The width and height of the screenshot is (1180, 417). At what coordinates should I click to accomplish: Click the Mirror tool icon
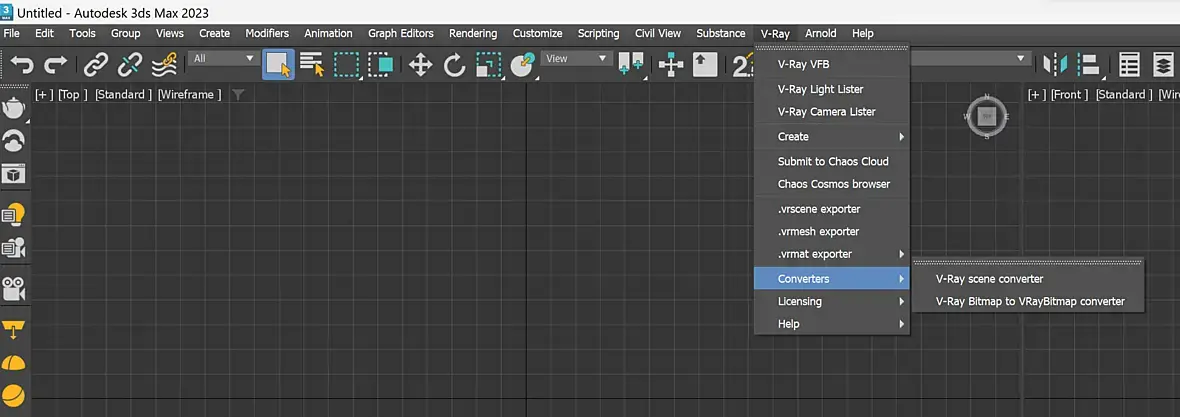[1056, 65]
